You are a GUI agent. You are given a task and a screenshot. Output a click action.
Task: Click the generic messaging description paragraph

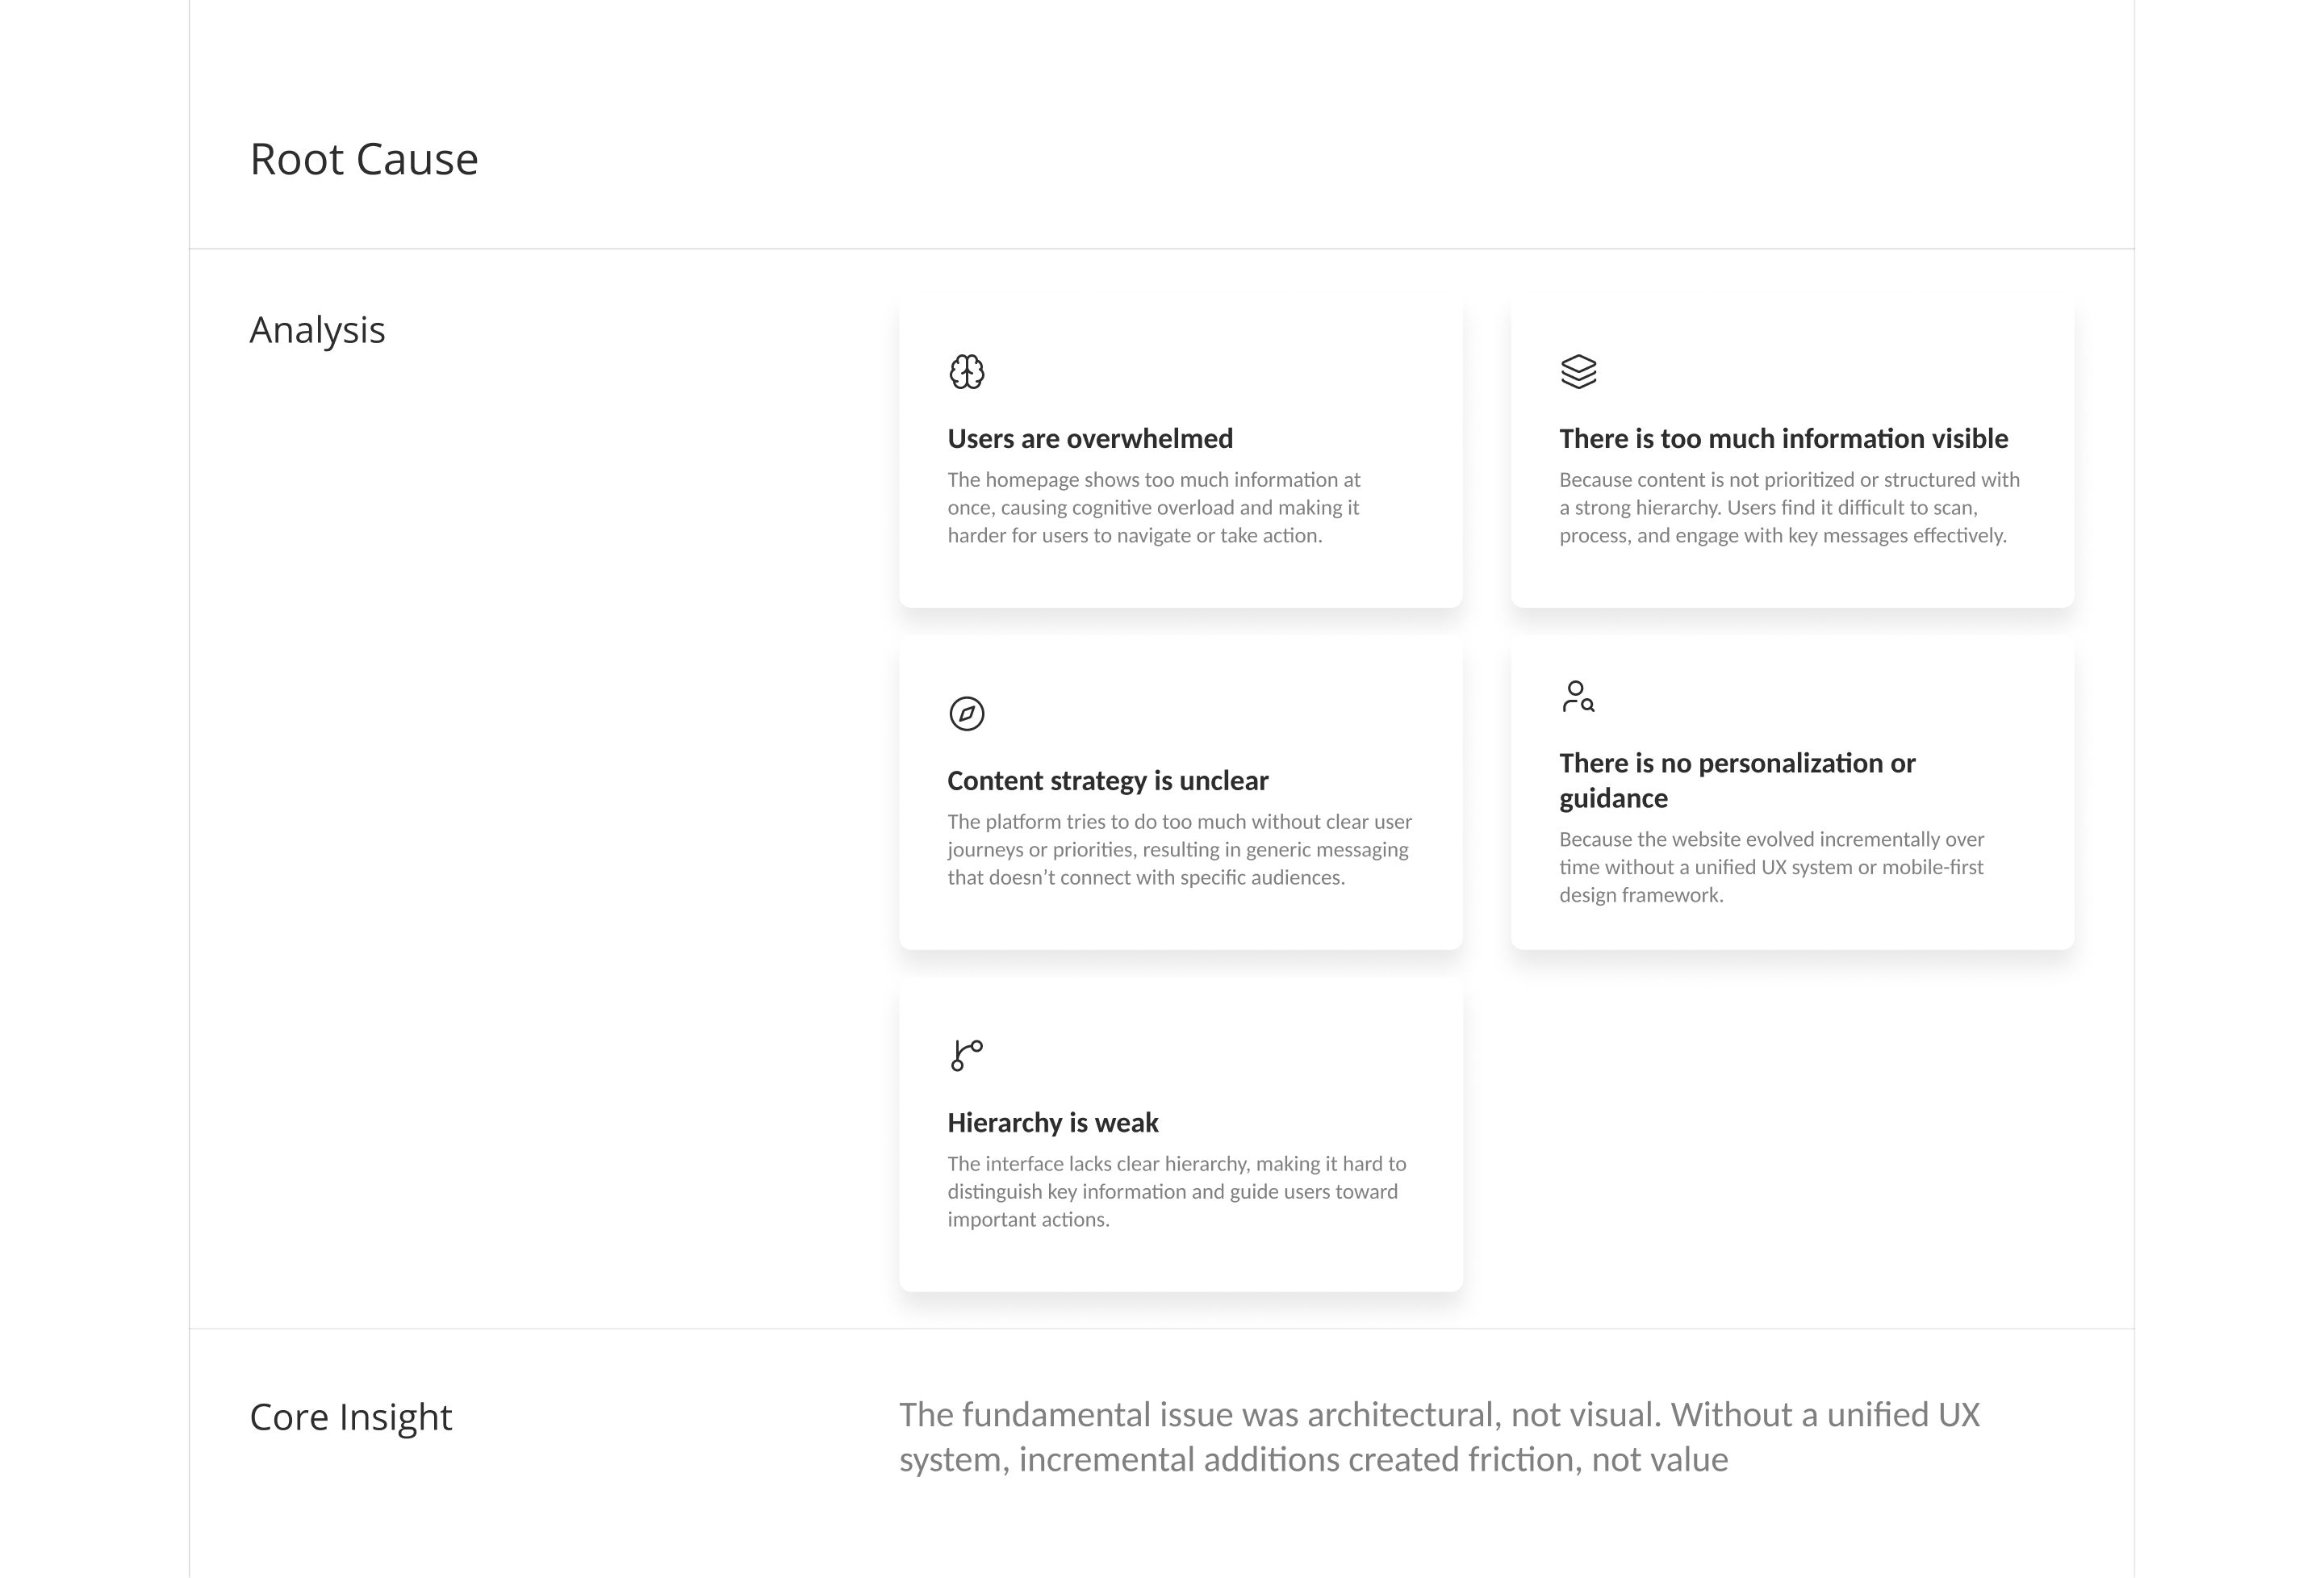click(1179, 849)
